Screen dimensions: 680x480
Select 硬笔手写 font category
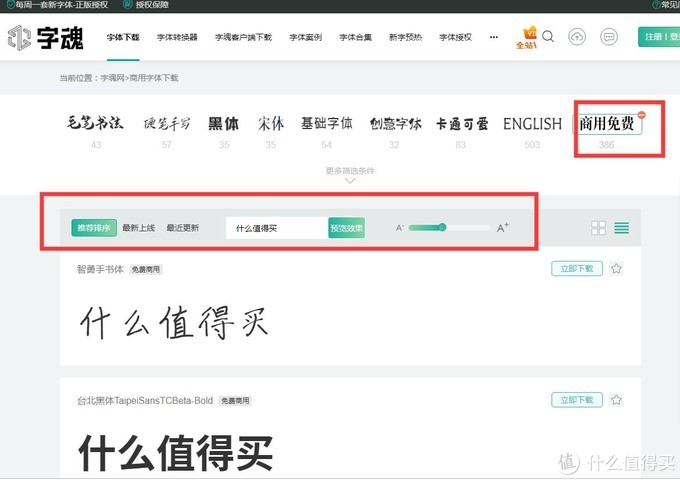167,124
